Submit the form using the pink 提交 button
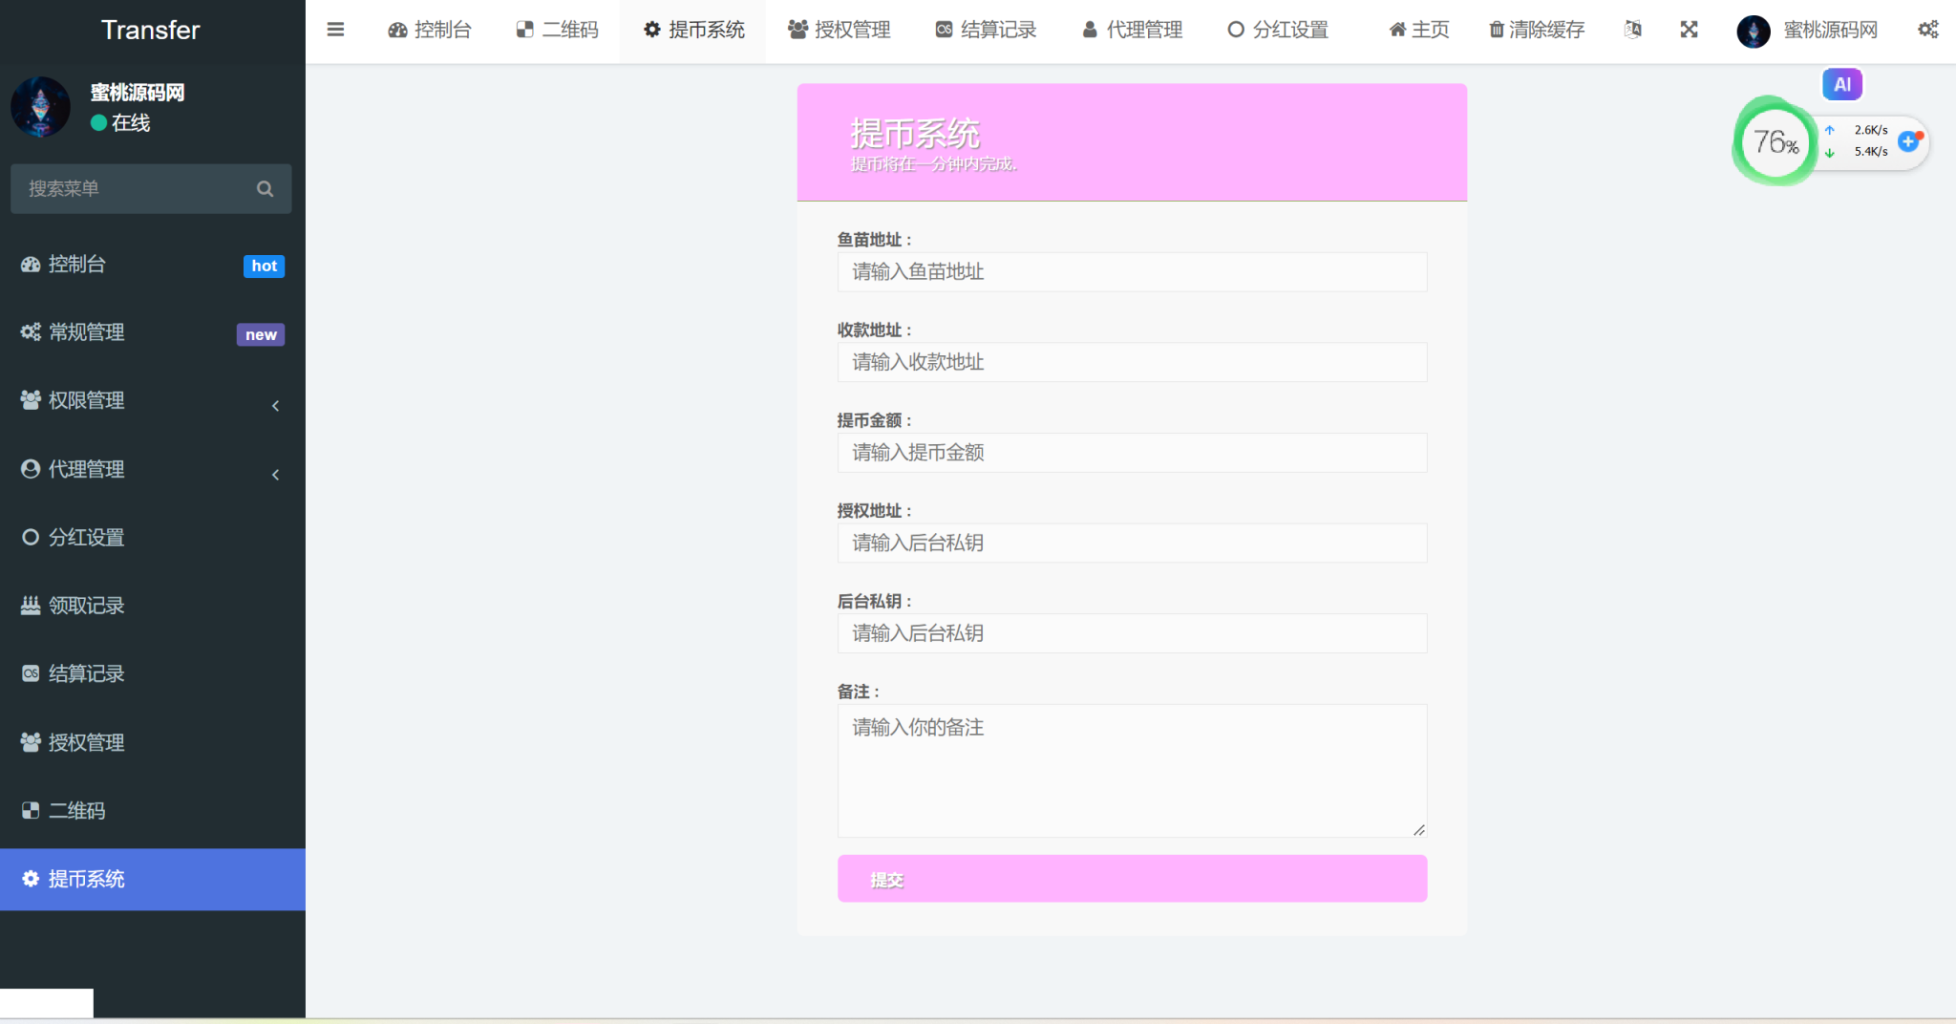The width and height of the screenshot is (1956, 1024). 1131,879
